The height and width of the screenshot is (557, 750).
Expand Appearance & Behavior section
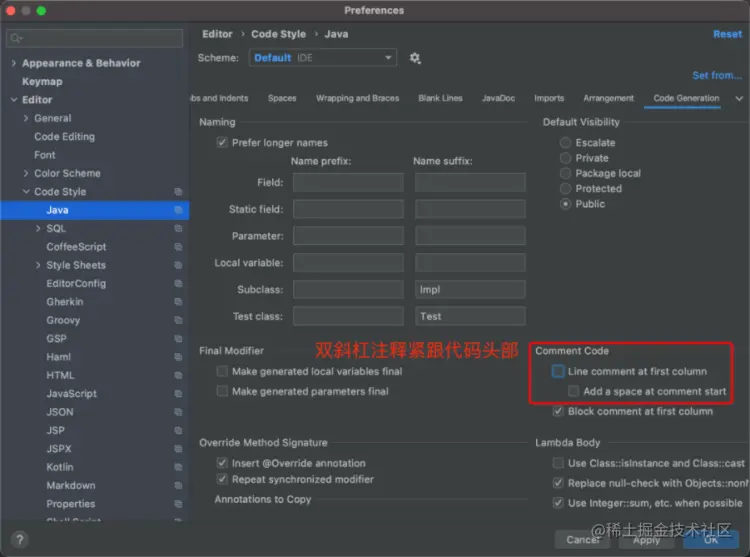[14, 63]
